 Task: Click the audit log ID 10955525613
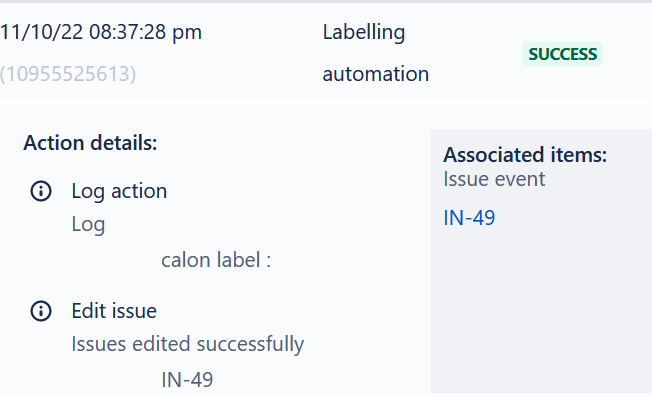(68, 74)
